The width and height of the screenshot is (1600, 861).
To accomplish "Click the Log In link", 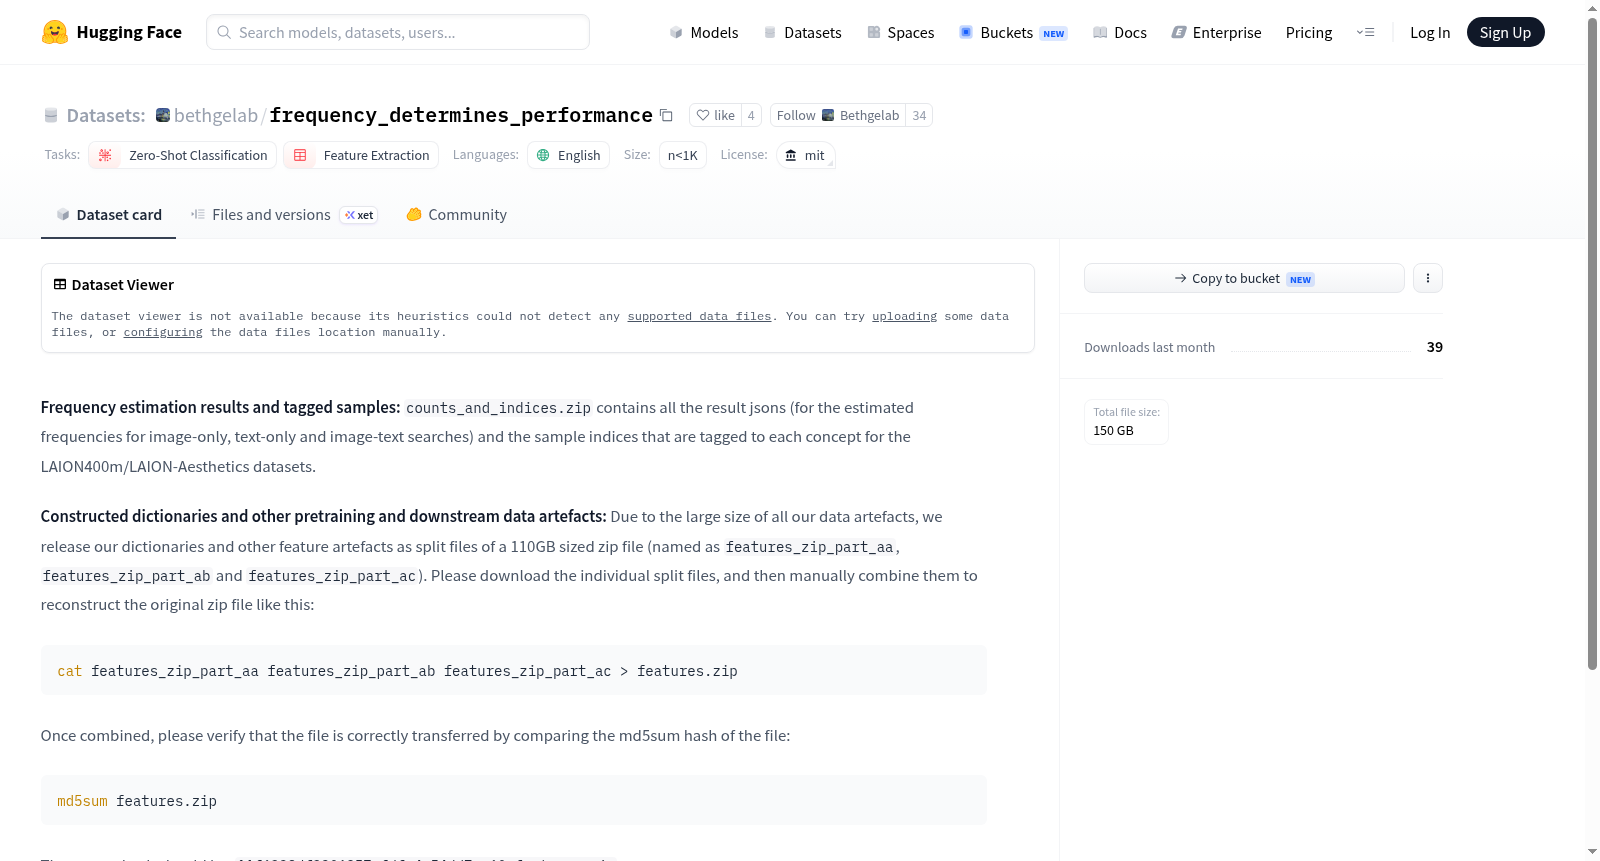I will click(1430, 32).
